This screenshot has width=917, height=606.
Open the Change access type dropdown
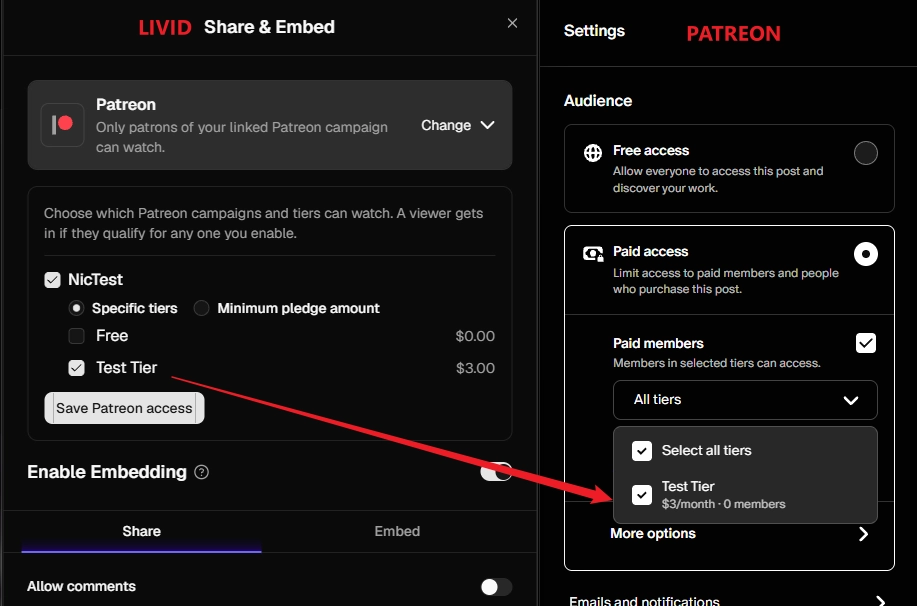[458, 125]
